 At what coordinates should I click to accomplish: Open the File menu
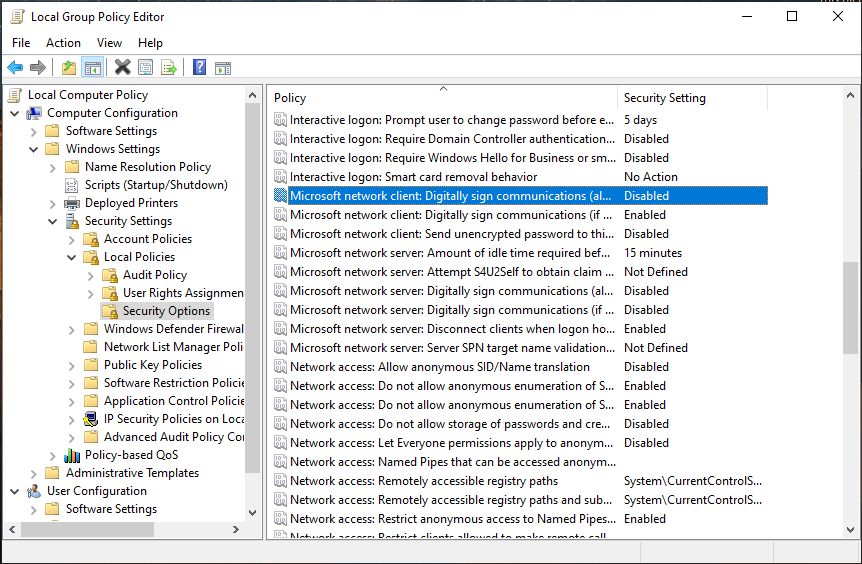(x=21, y=43)
